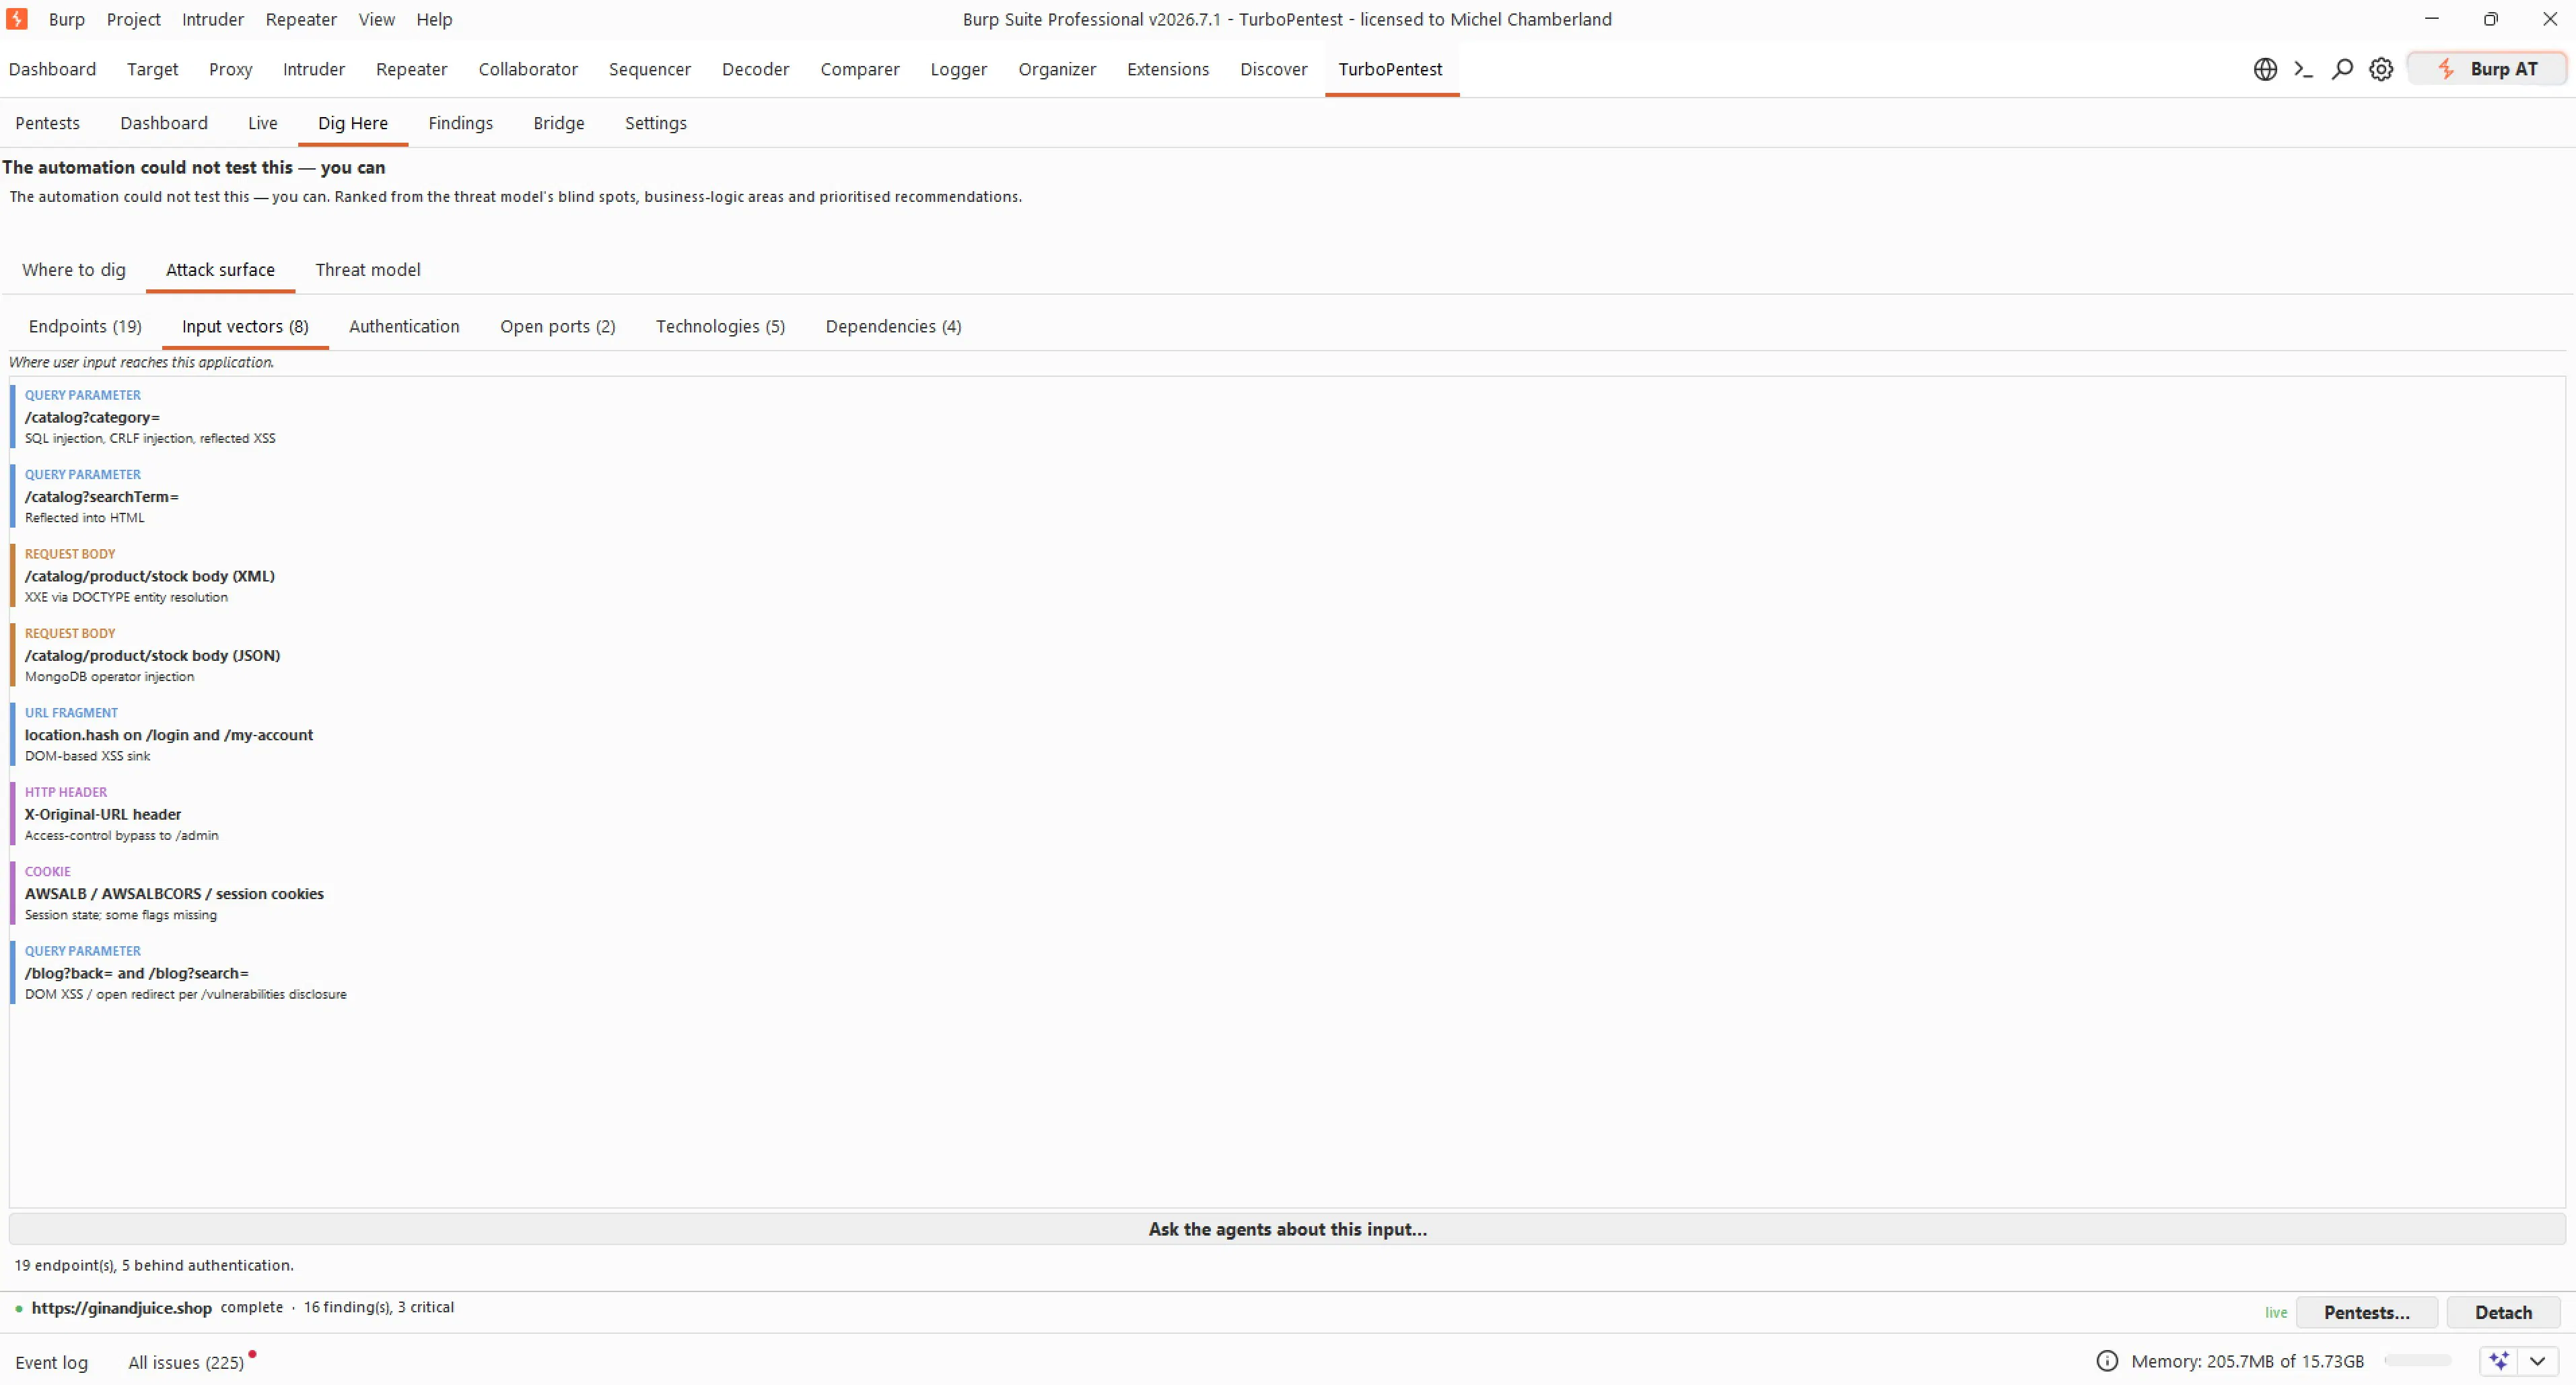
Task: Open the Dig Here sub-tab
Action: [353, 123]
